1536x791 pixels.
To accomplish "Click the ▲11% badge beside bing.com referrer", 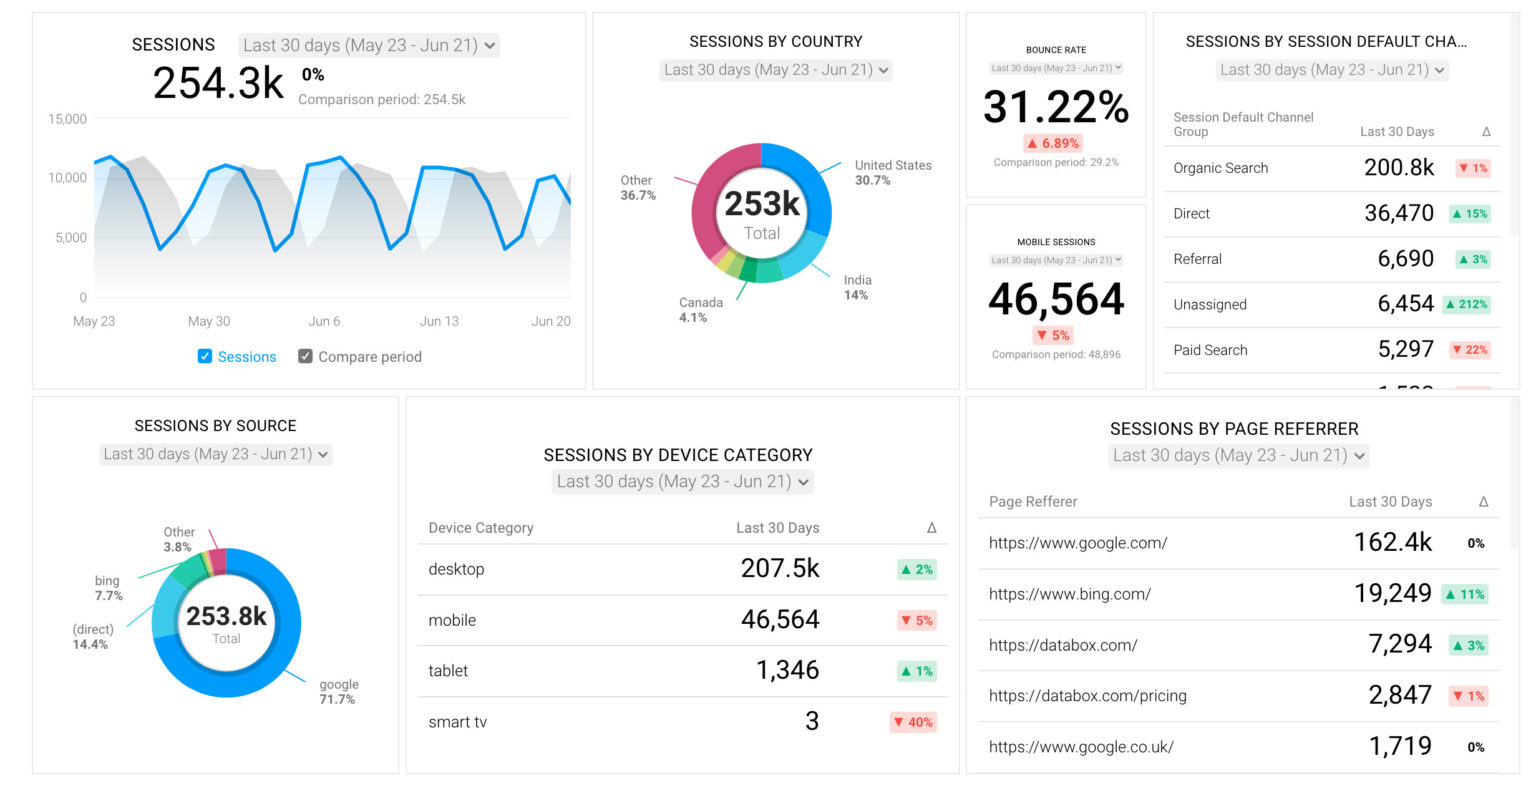I will 1466,593.
